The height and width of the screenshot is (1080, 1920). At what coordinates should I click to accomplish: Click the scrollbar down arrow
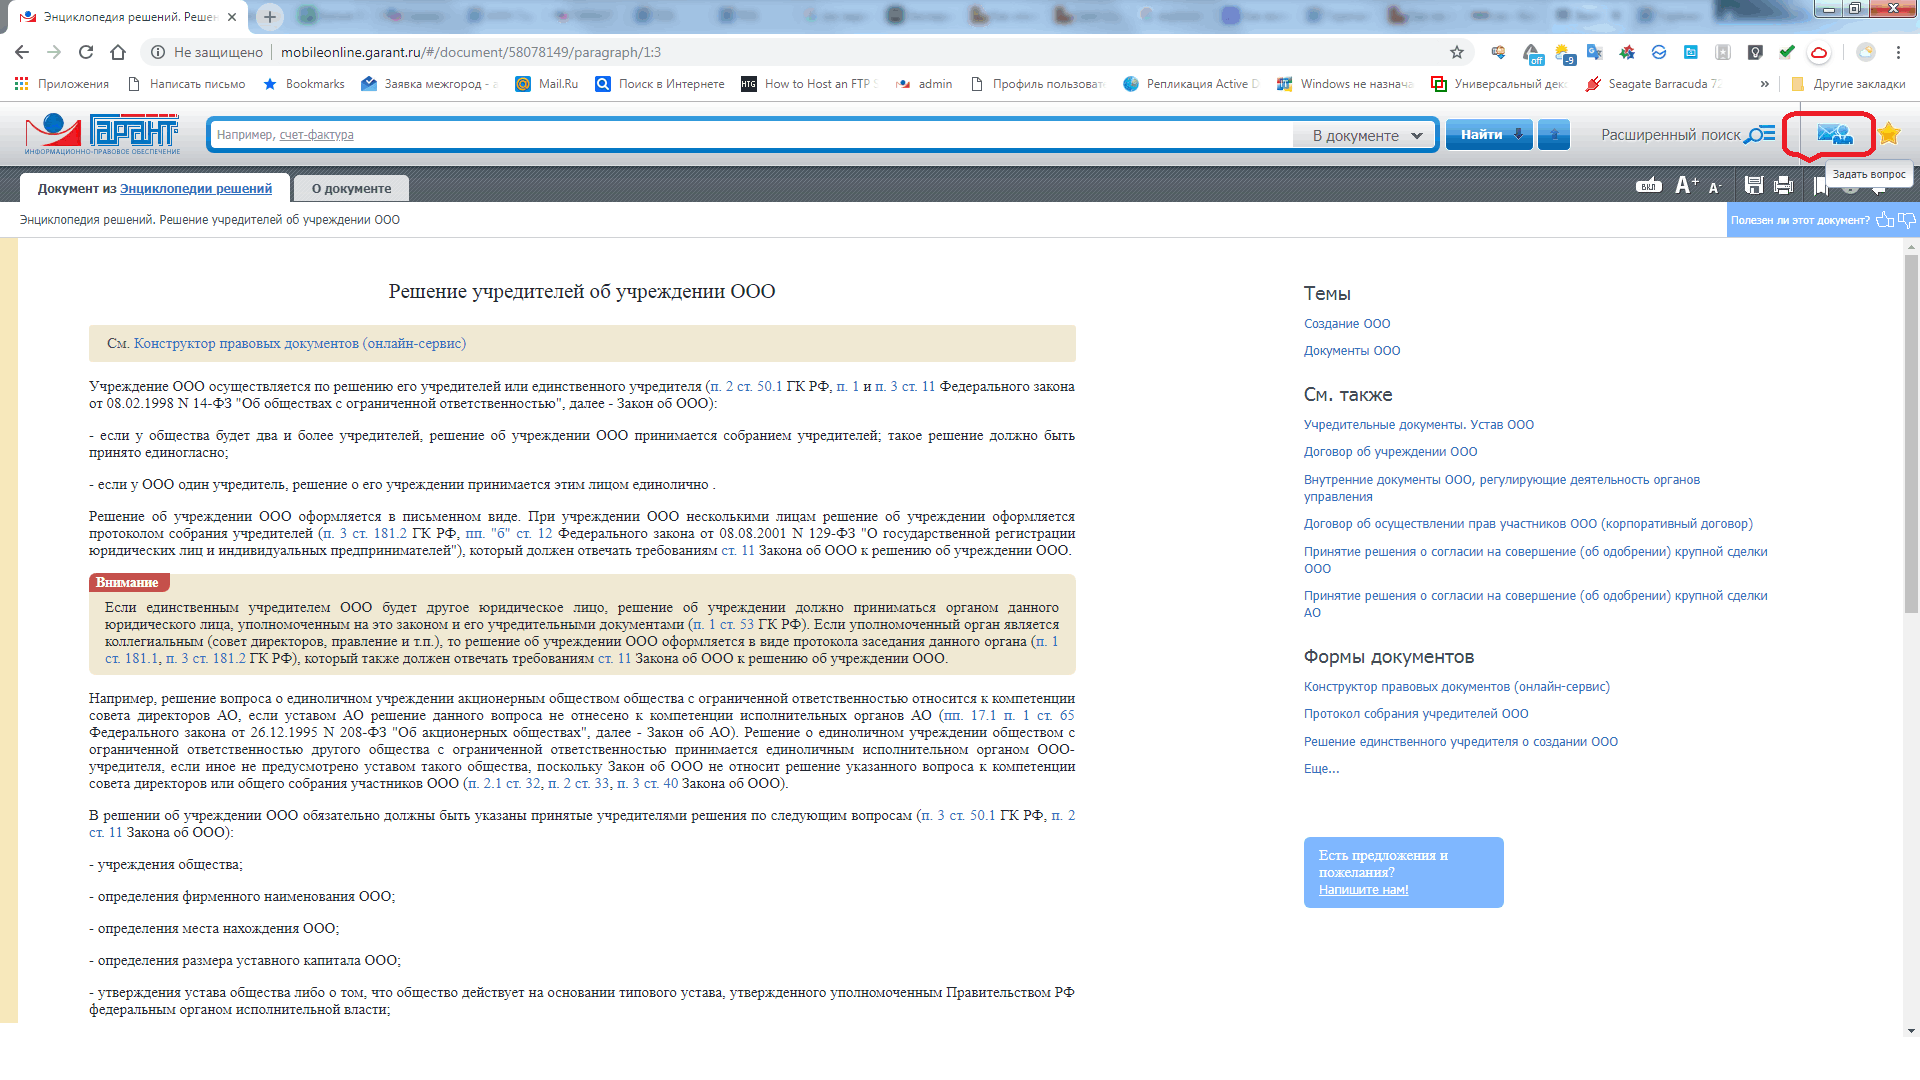tap(1911, 1031)
